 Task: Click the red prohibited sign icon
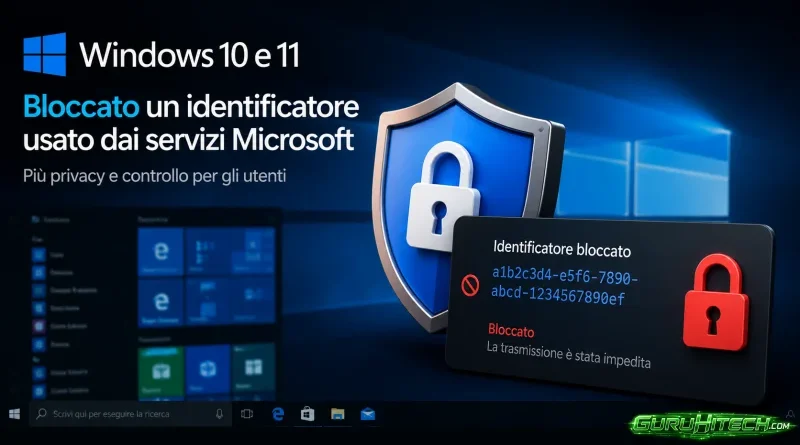pyautogui.click(x=470, y=286)
